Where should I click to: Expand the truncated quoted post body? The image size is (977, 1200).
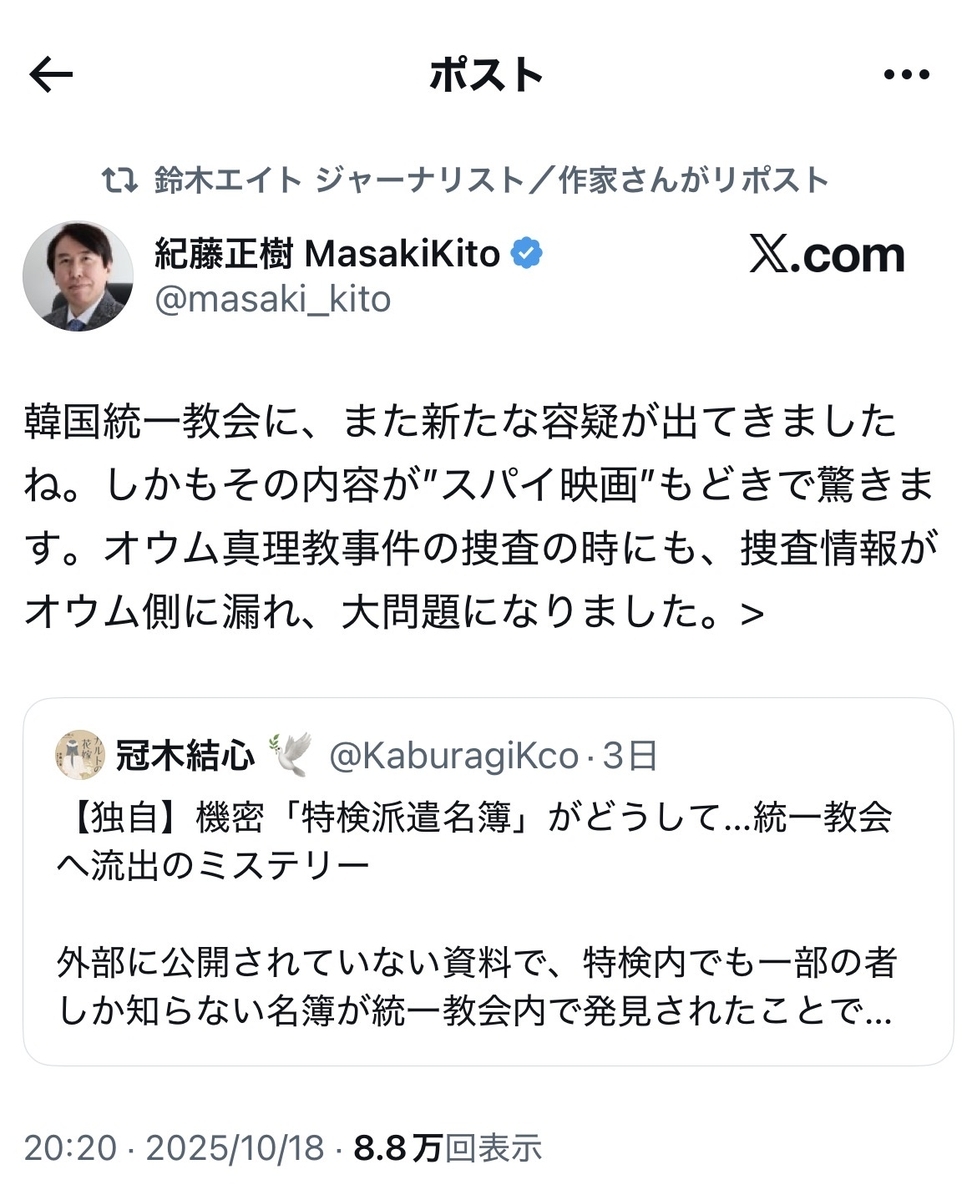pos(476,989)
